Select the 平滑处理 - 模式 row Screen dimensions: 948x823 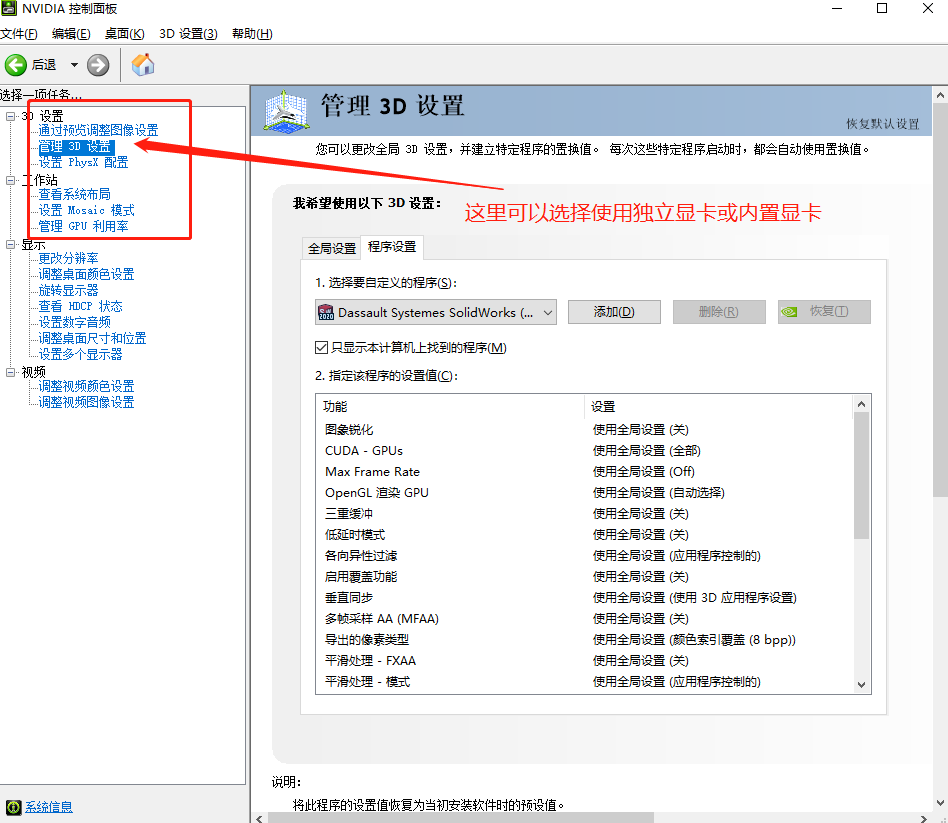(584, 681)
